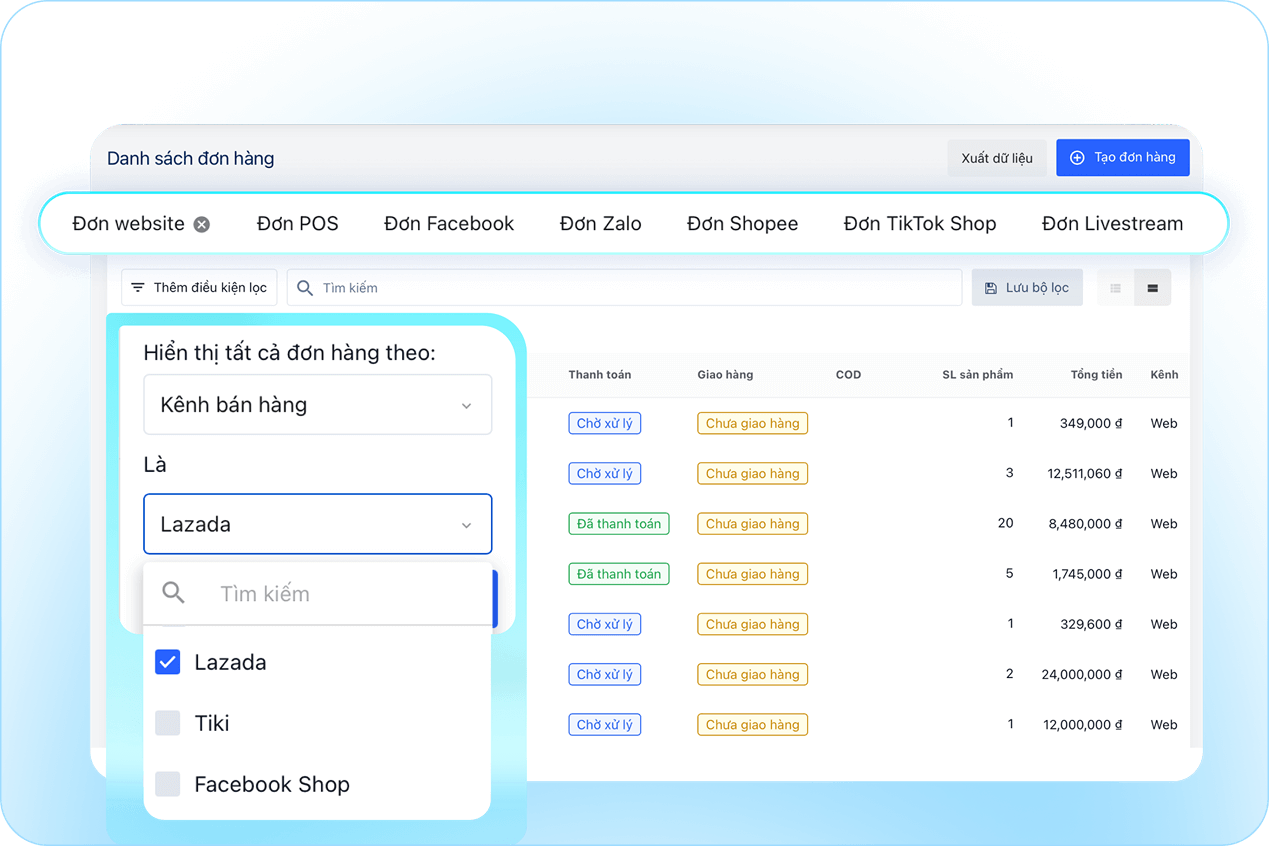1269x846 pixels.
Task: Click the plus icon on Tạo đơn hàng
Action: pos(1078,157)
